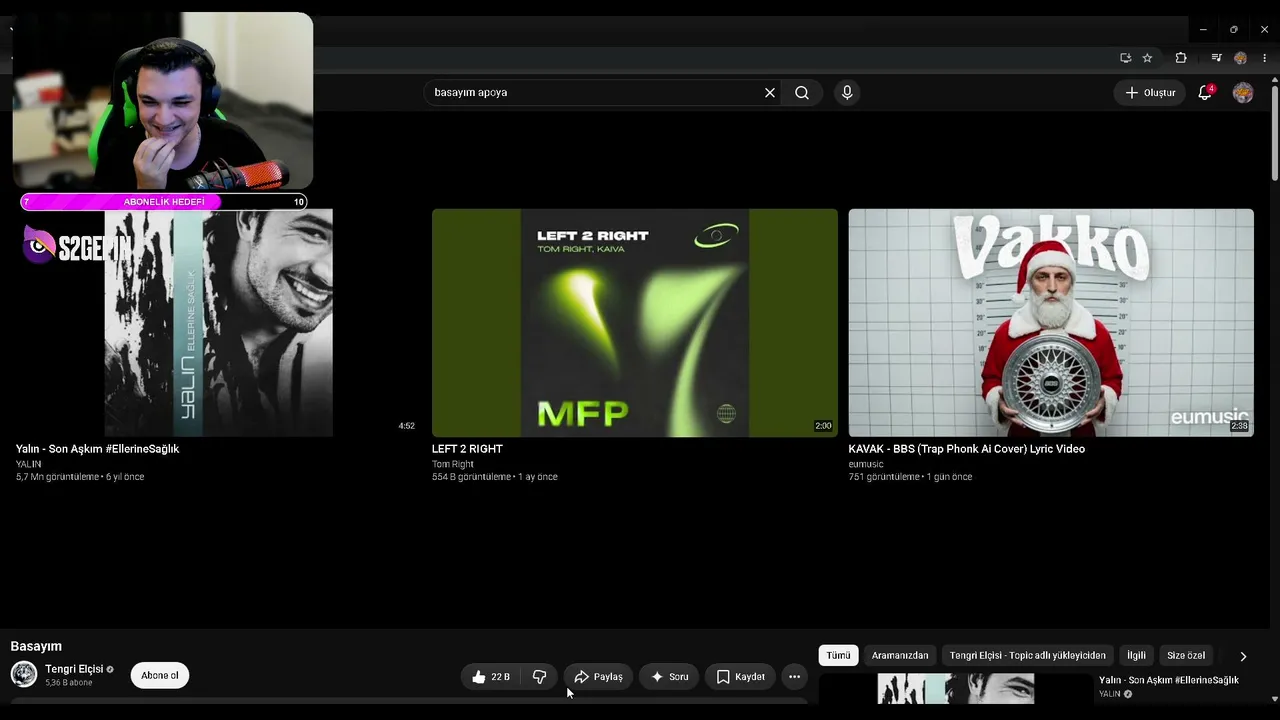Open the browser media controls icon

[x=1216, y=58]
